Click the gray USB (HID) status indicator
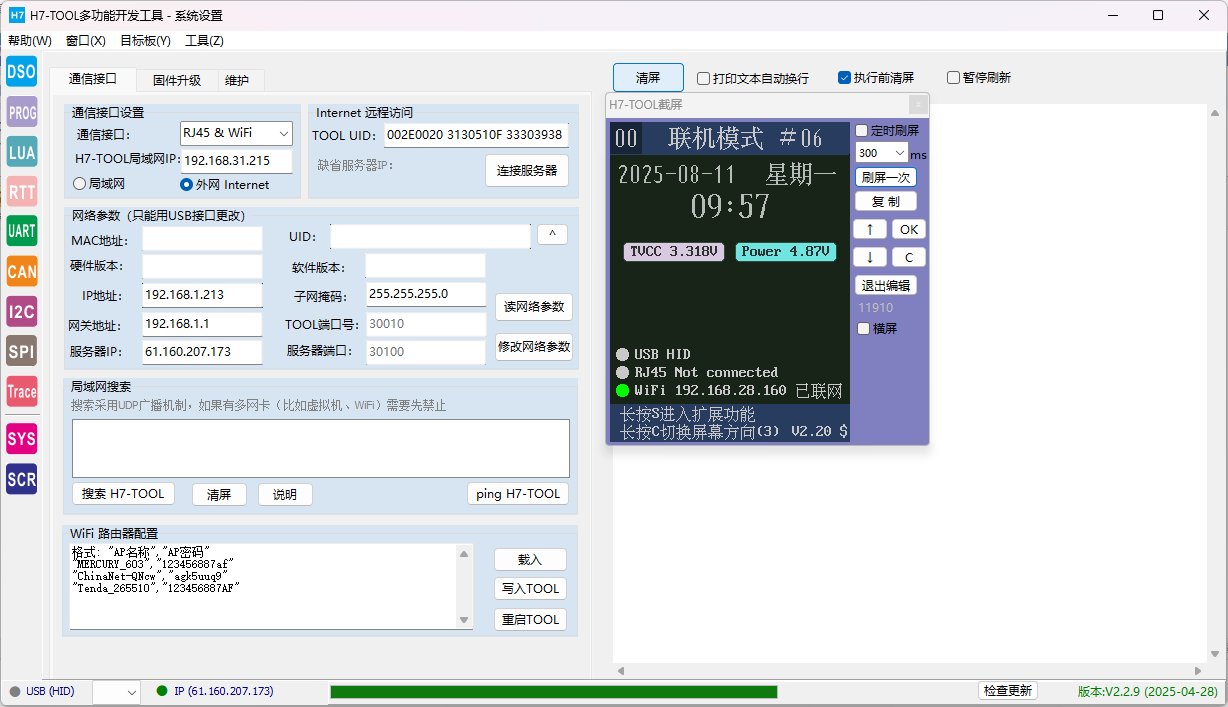 pyautogui.click(x=15, y=691)
